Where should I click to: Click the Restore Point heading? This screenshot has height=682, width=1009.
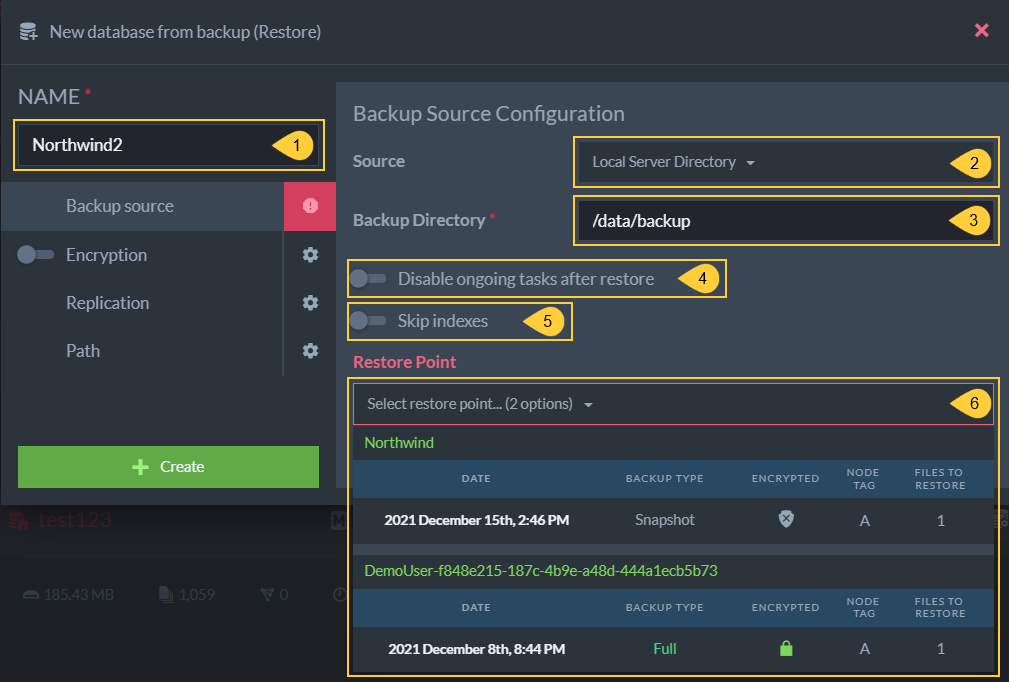(x=404, y=362)
